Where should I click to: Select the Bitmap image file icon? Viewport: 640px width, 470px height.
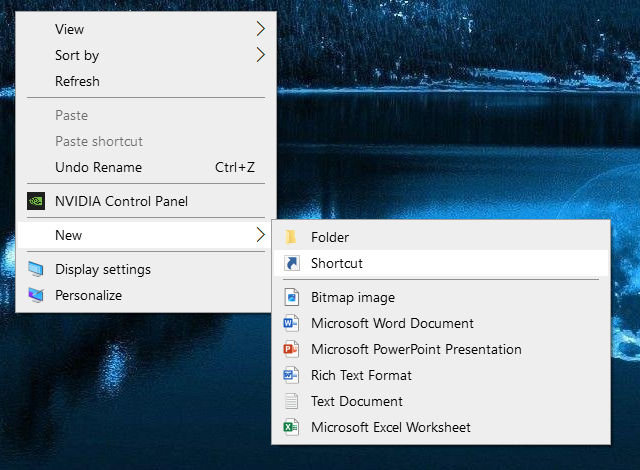pos(291,297)
